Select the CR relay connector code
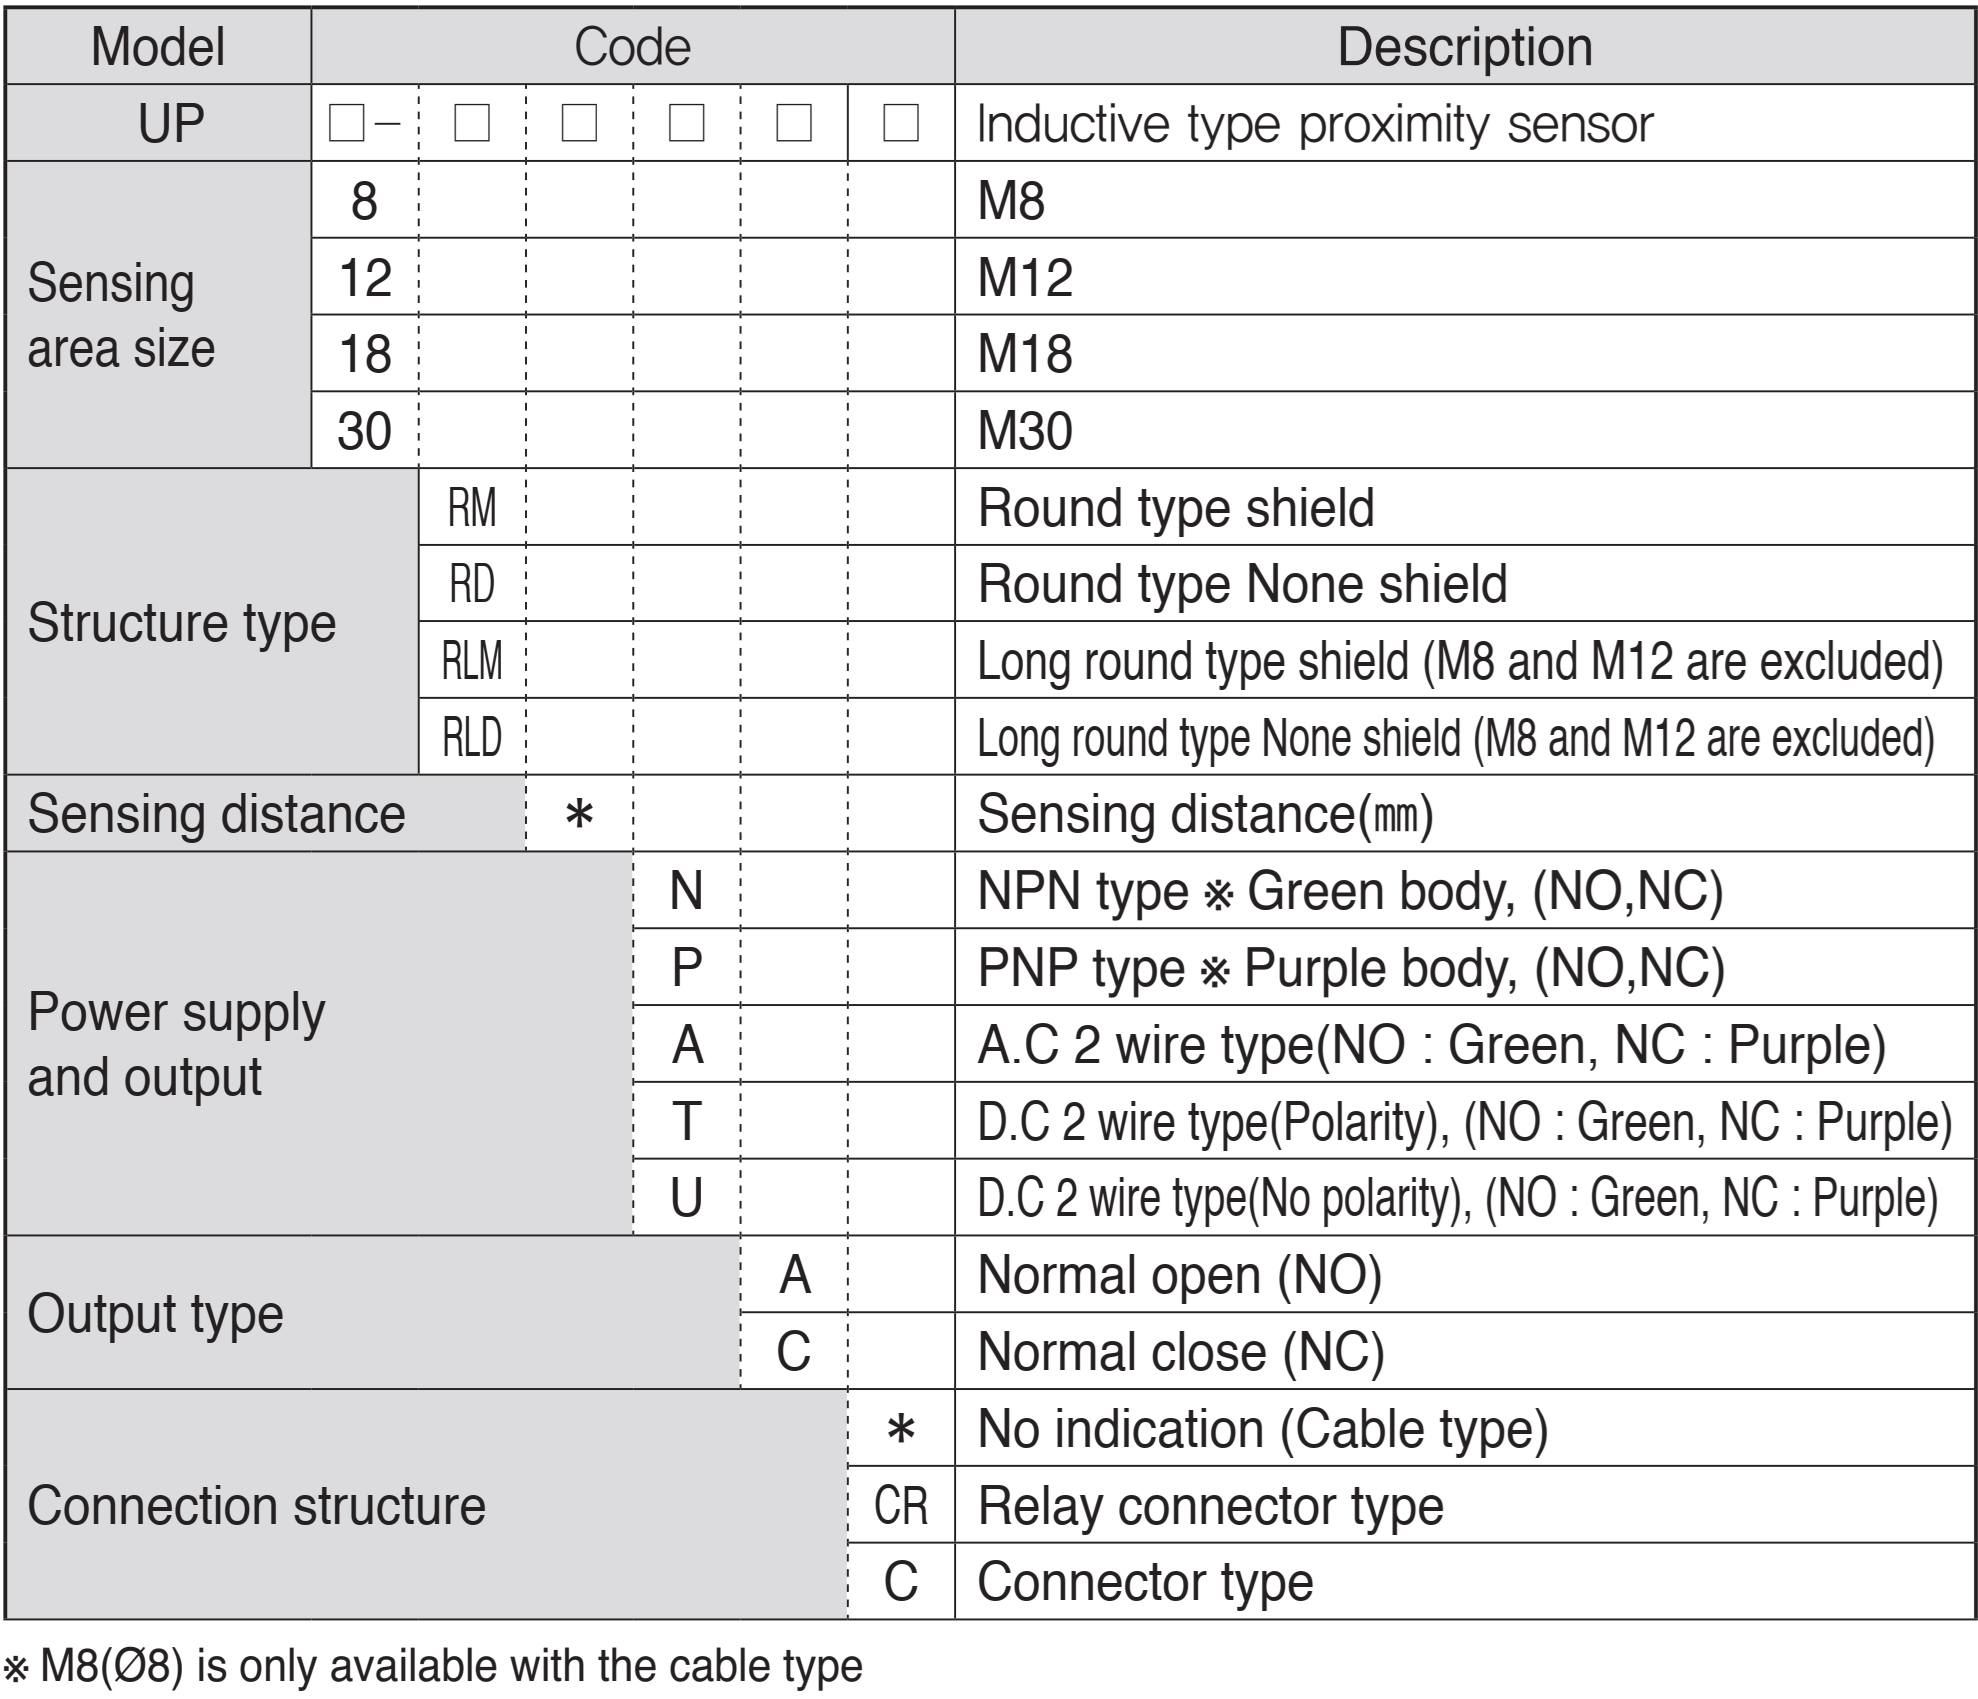Viewport: 1978px width, 1699px height. point(900,1506)
